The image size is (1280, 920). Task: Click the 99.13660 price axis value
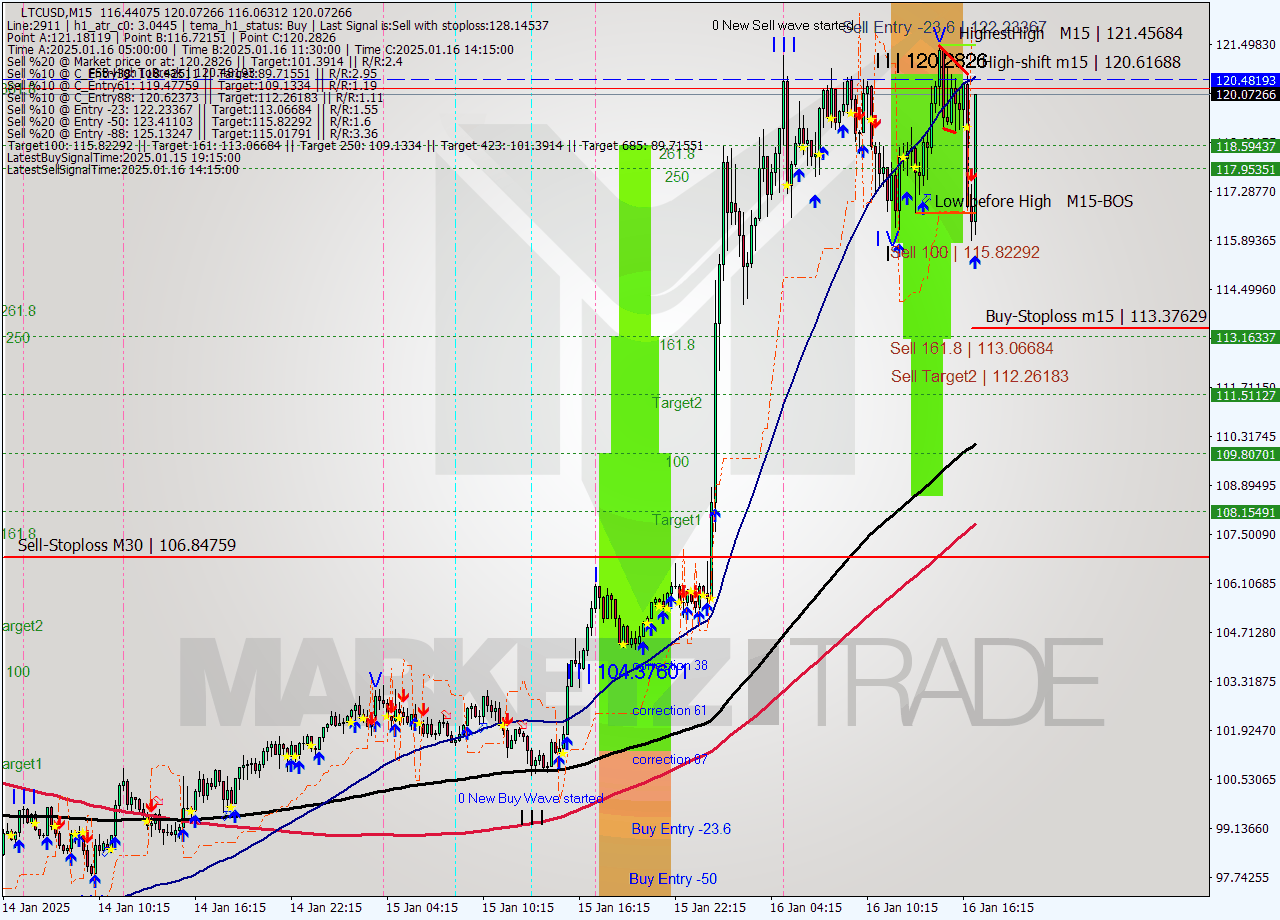[x=1244, y=828]
